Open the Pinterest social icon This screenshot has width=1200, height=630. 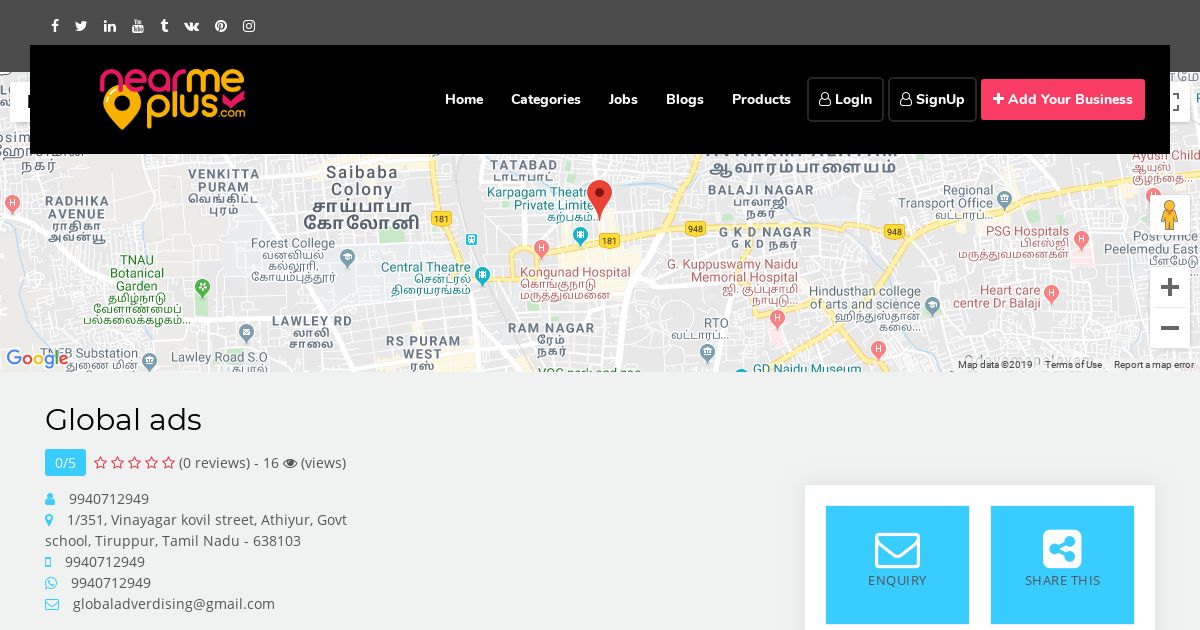(x=221, y=26)
